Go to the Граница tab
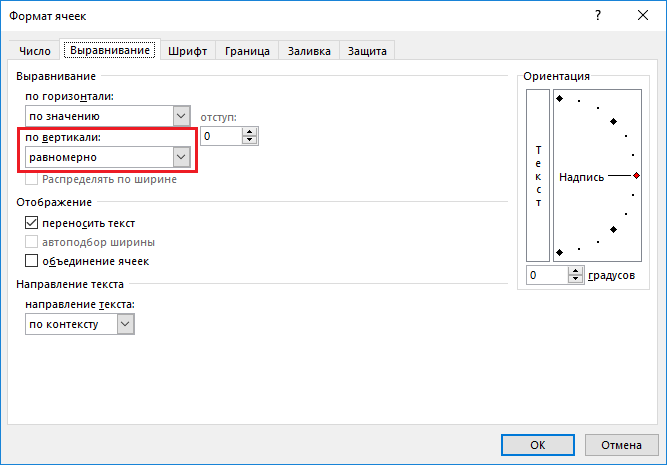 (247, 51)
